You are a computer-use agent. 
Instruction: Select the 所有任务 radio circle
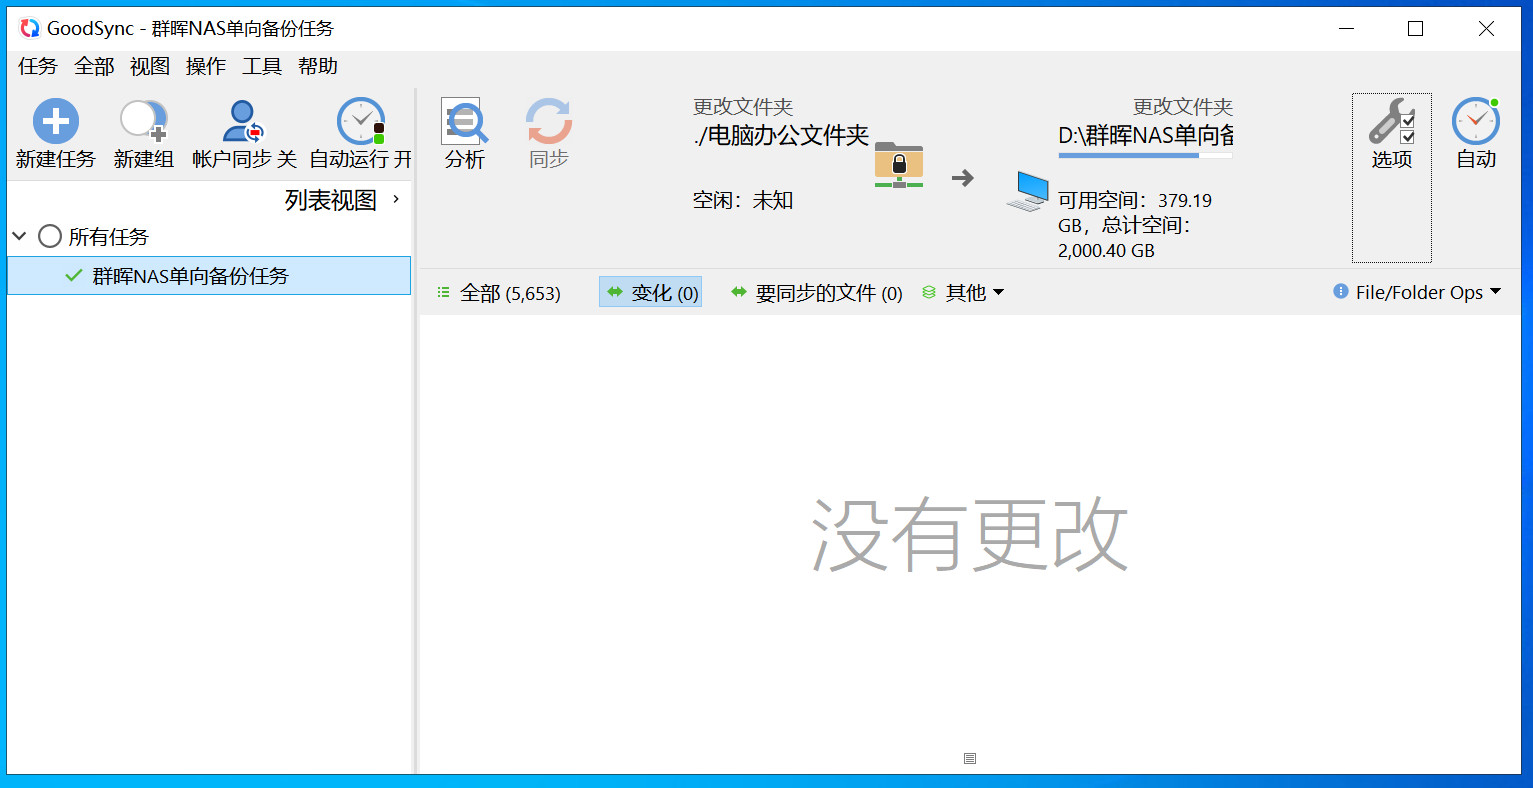[50, 236]
